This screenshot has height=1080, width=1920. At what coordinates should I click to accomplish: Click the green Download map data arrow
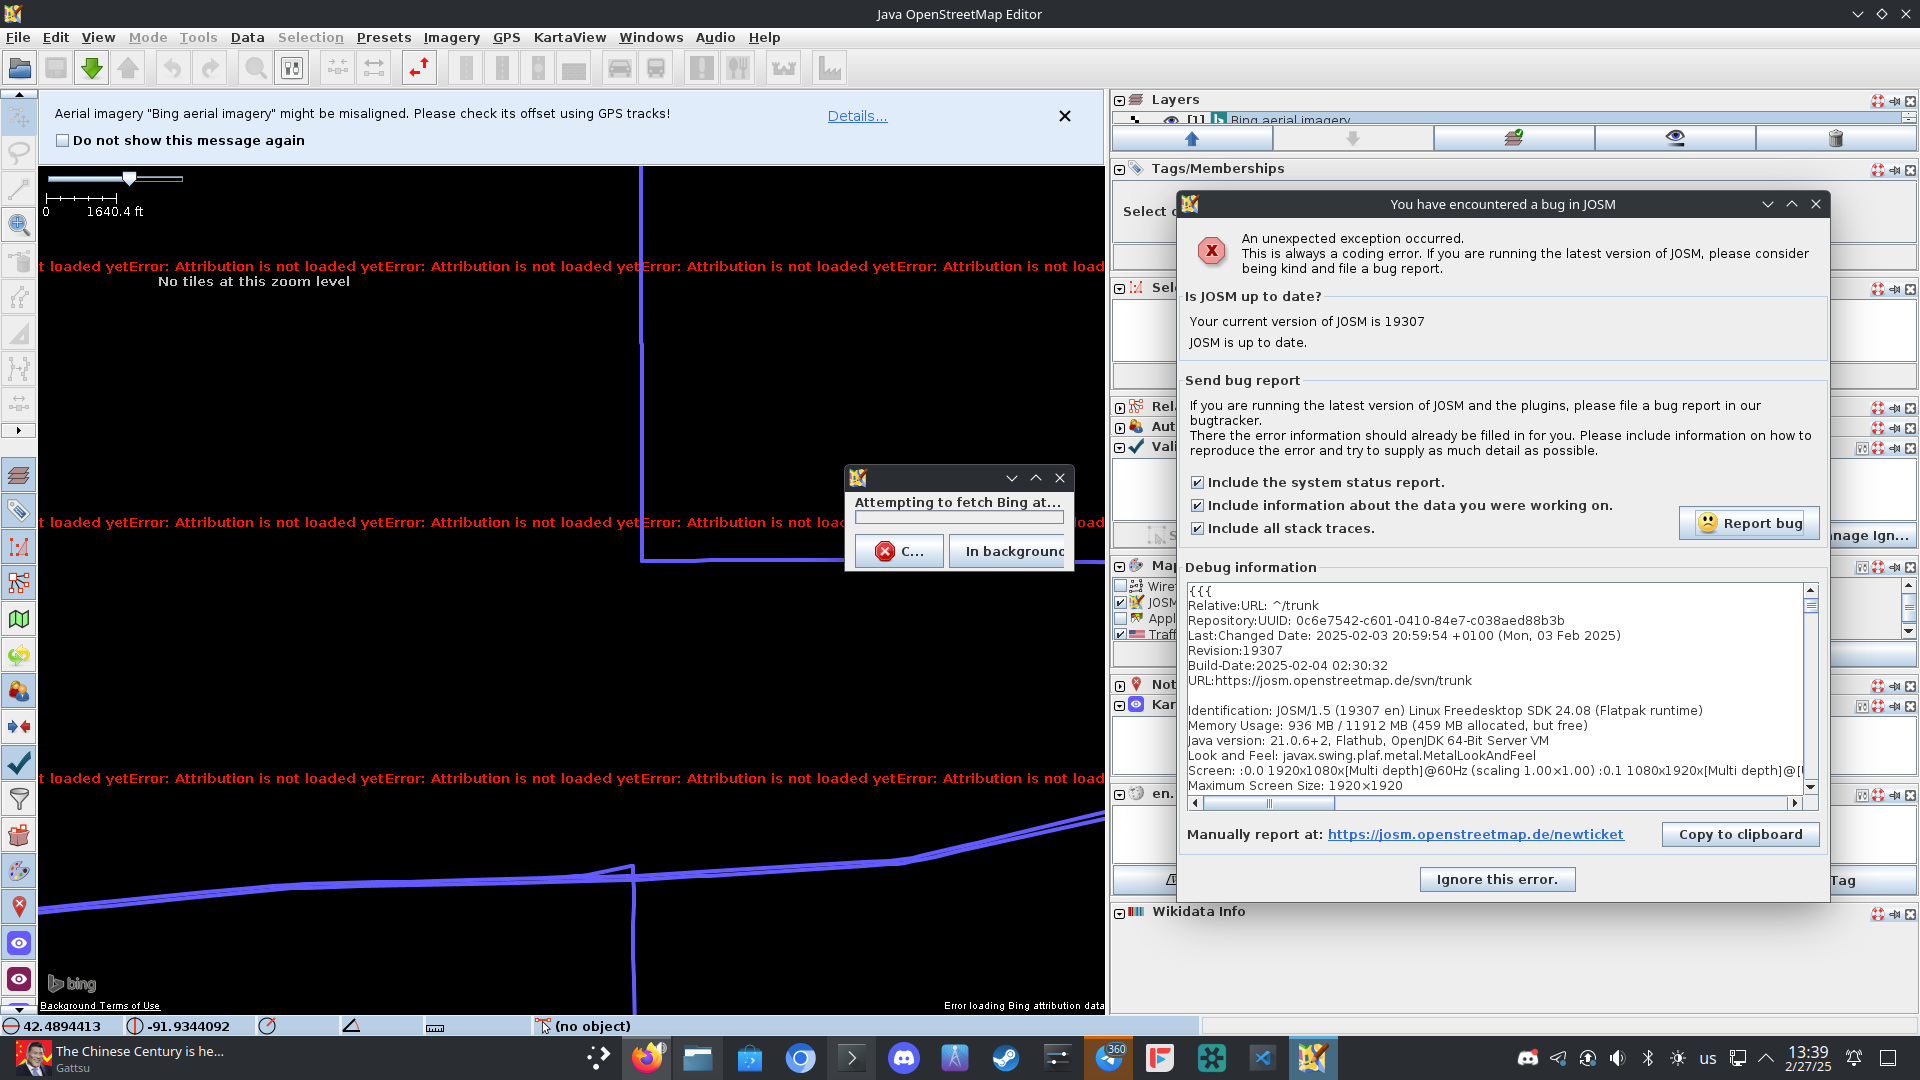pos(91,68)
